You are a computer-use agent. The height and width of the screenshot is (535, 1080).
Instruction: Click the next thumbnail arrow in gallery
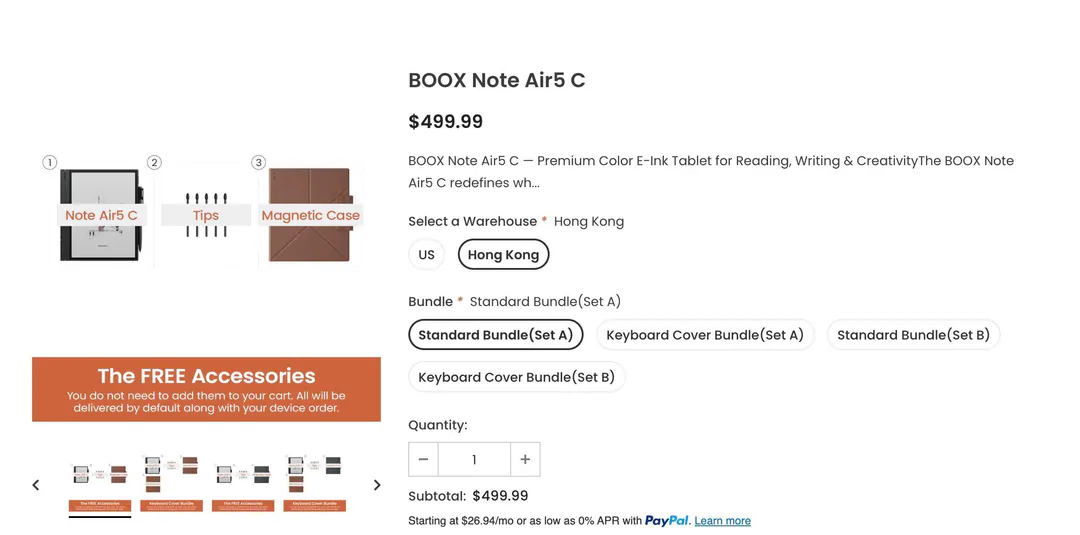pyautogui.click(x=377, y=485)
